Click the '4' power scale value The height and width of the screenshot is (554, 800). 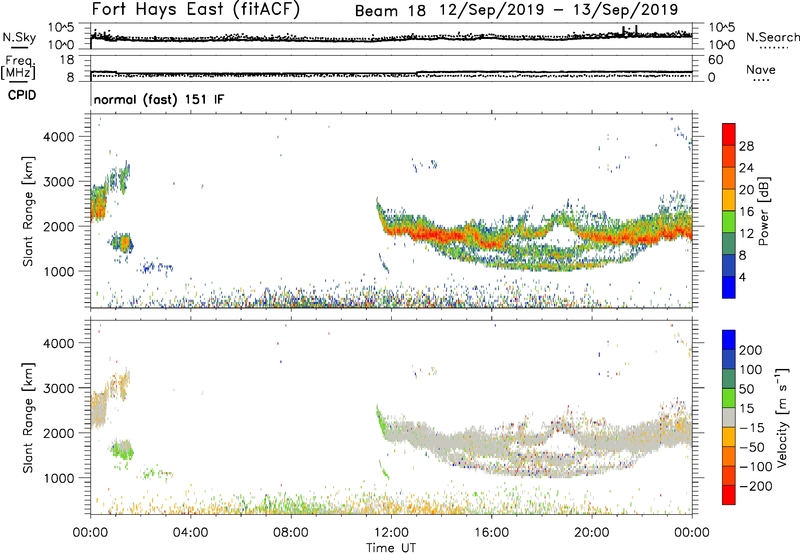[742, 277]
